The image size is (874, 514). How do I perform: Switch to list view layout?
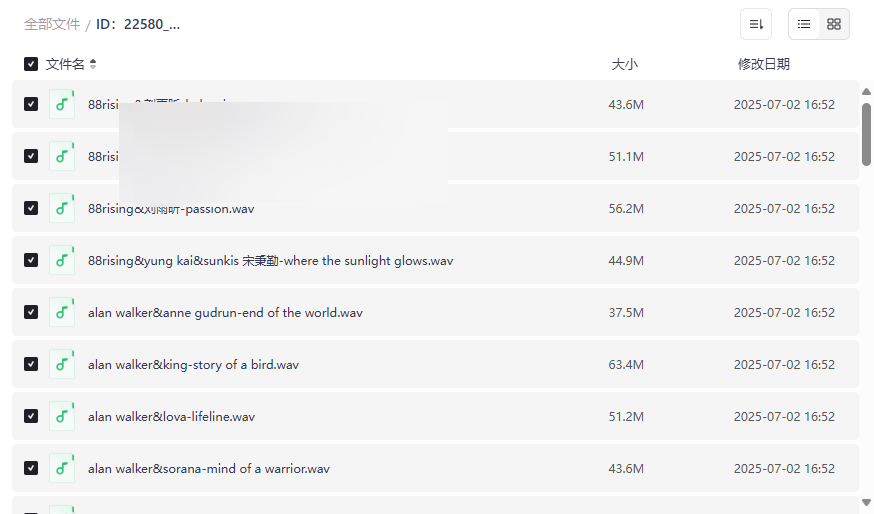pyautogui.click(x=804, y=24)
